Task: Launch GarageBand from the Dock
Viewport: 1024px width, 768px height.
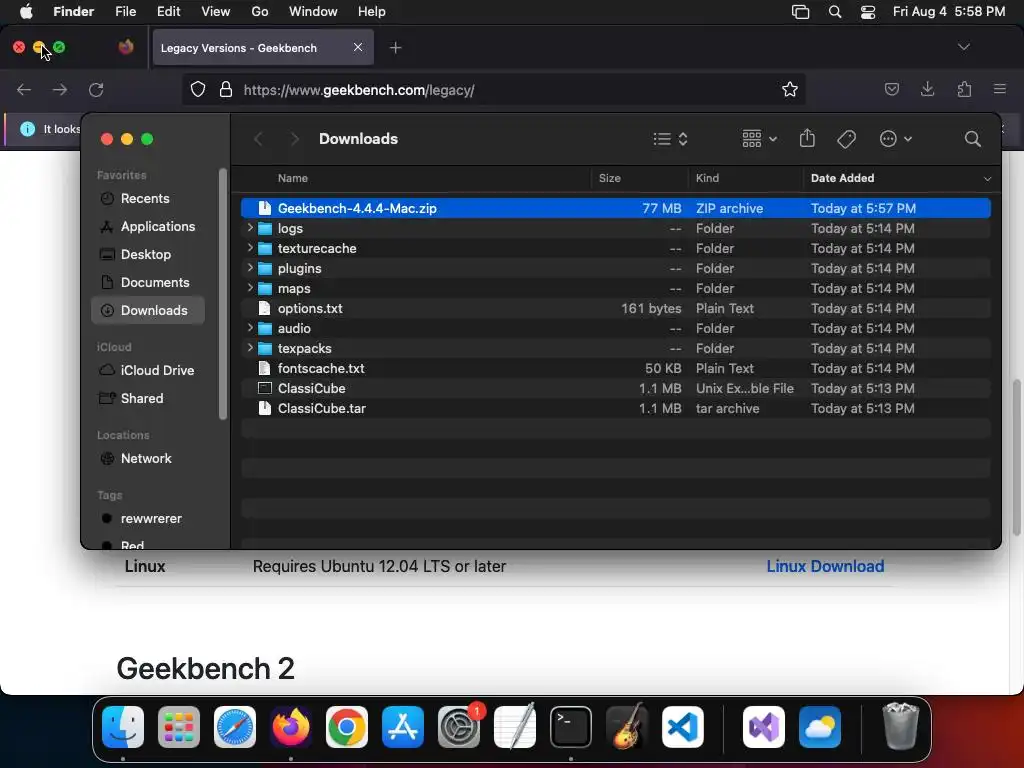Action: tap(627, 726)
